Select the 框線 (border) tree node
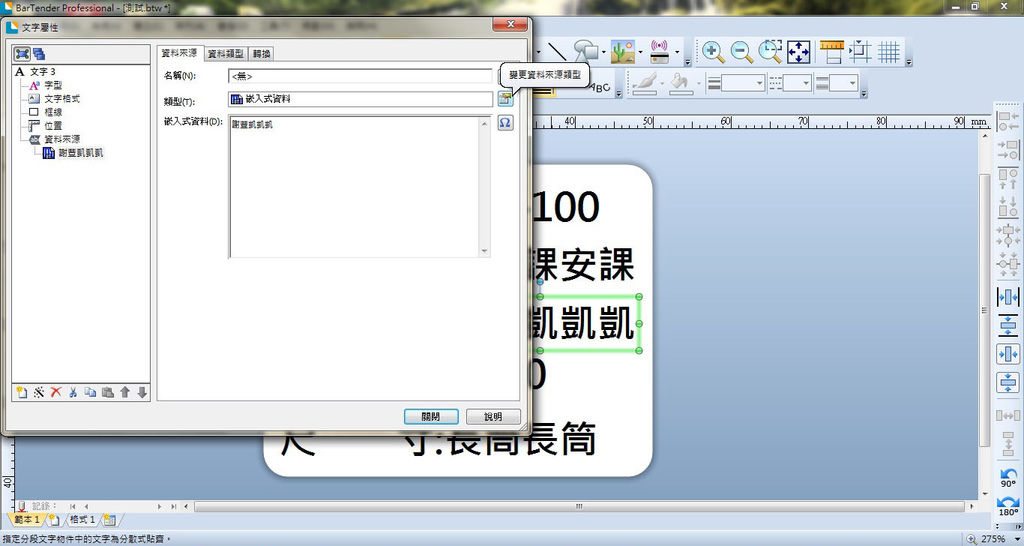The image size is (1024, 546). [53, 112]
